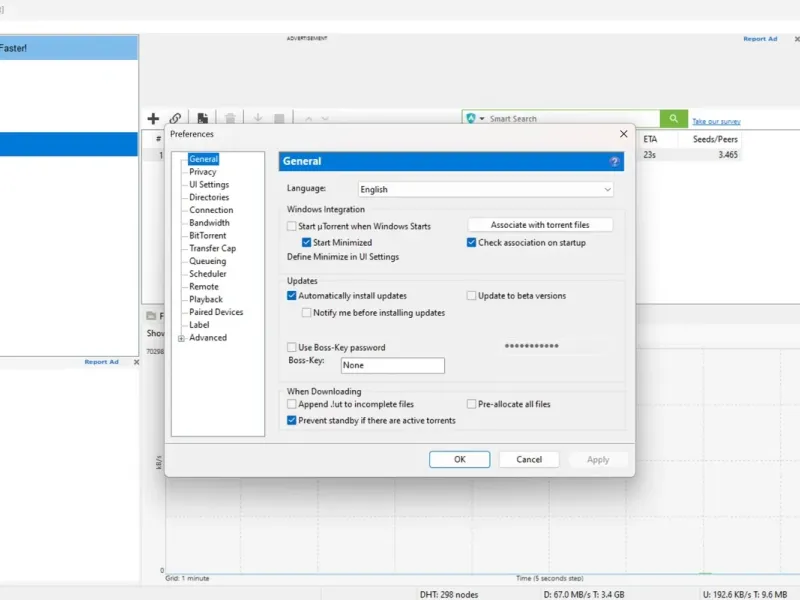Uncheck Prevent standby if there are active torrents

[x=291, y=420]
